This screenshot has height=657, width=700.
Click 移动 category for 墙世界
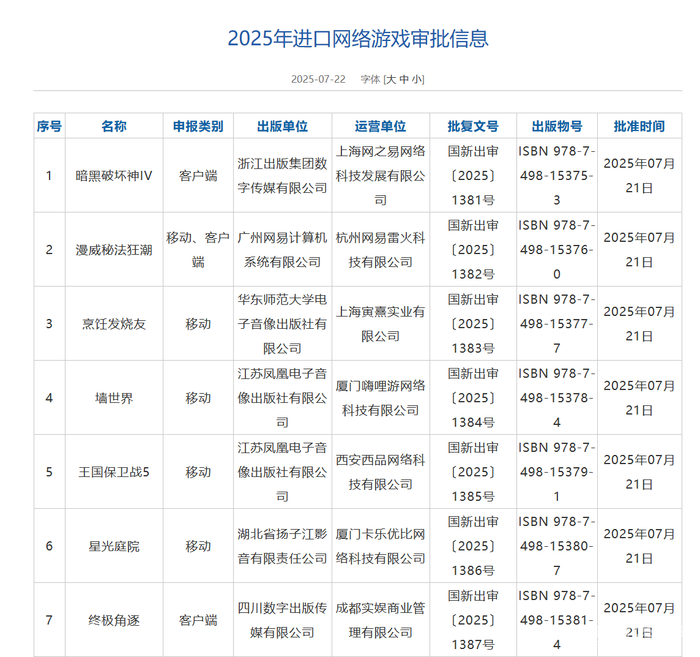(x=198, y=398)
